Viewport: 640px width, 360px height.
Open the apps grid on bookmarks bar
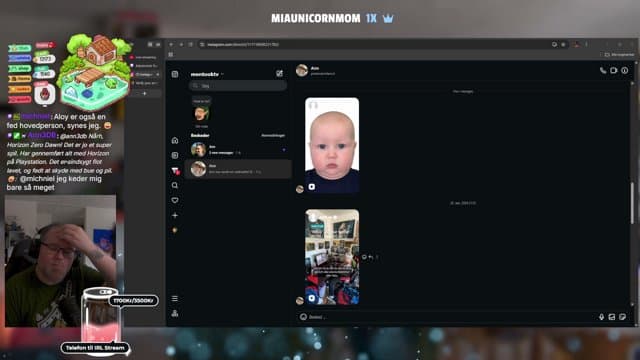171,54
